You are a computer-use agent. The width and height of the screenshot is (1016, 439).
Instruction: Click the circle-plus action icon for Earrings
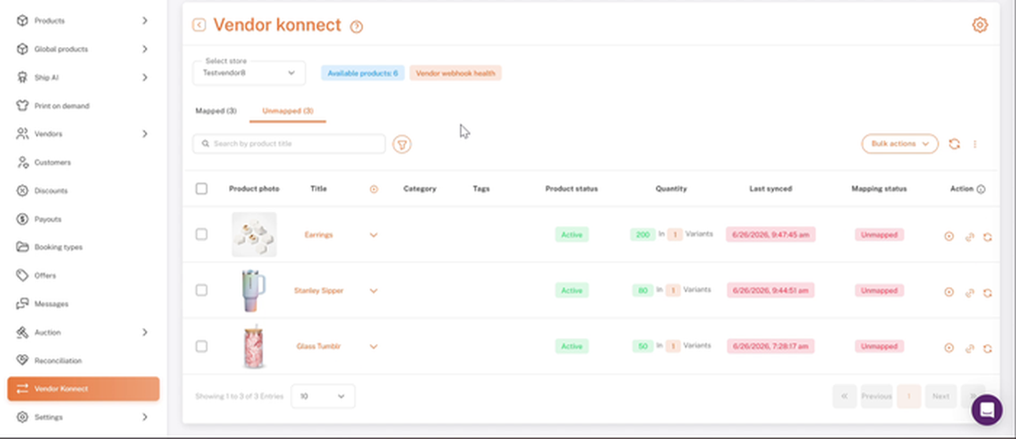click(x=949, y=237)
